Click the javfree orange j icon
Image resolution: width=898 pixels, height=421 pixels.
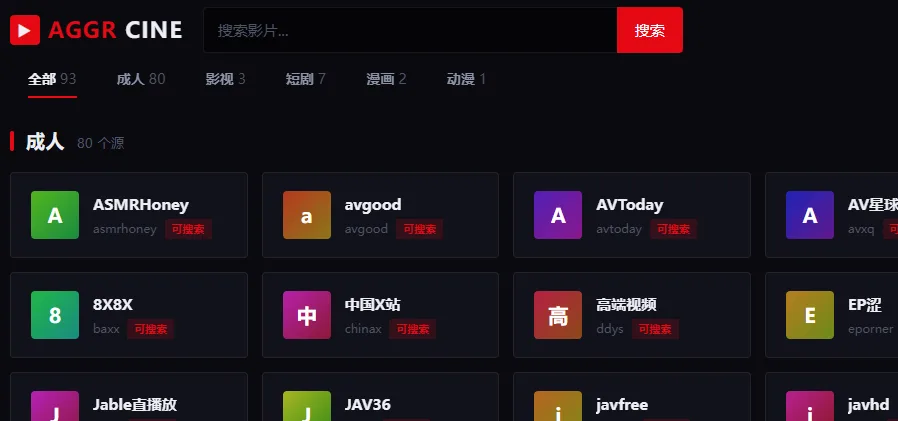tap(558, 406)
